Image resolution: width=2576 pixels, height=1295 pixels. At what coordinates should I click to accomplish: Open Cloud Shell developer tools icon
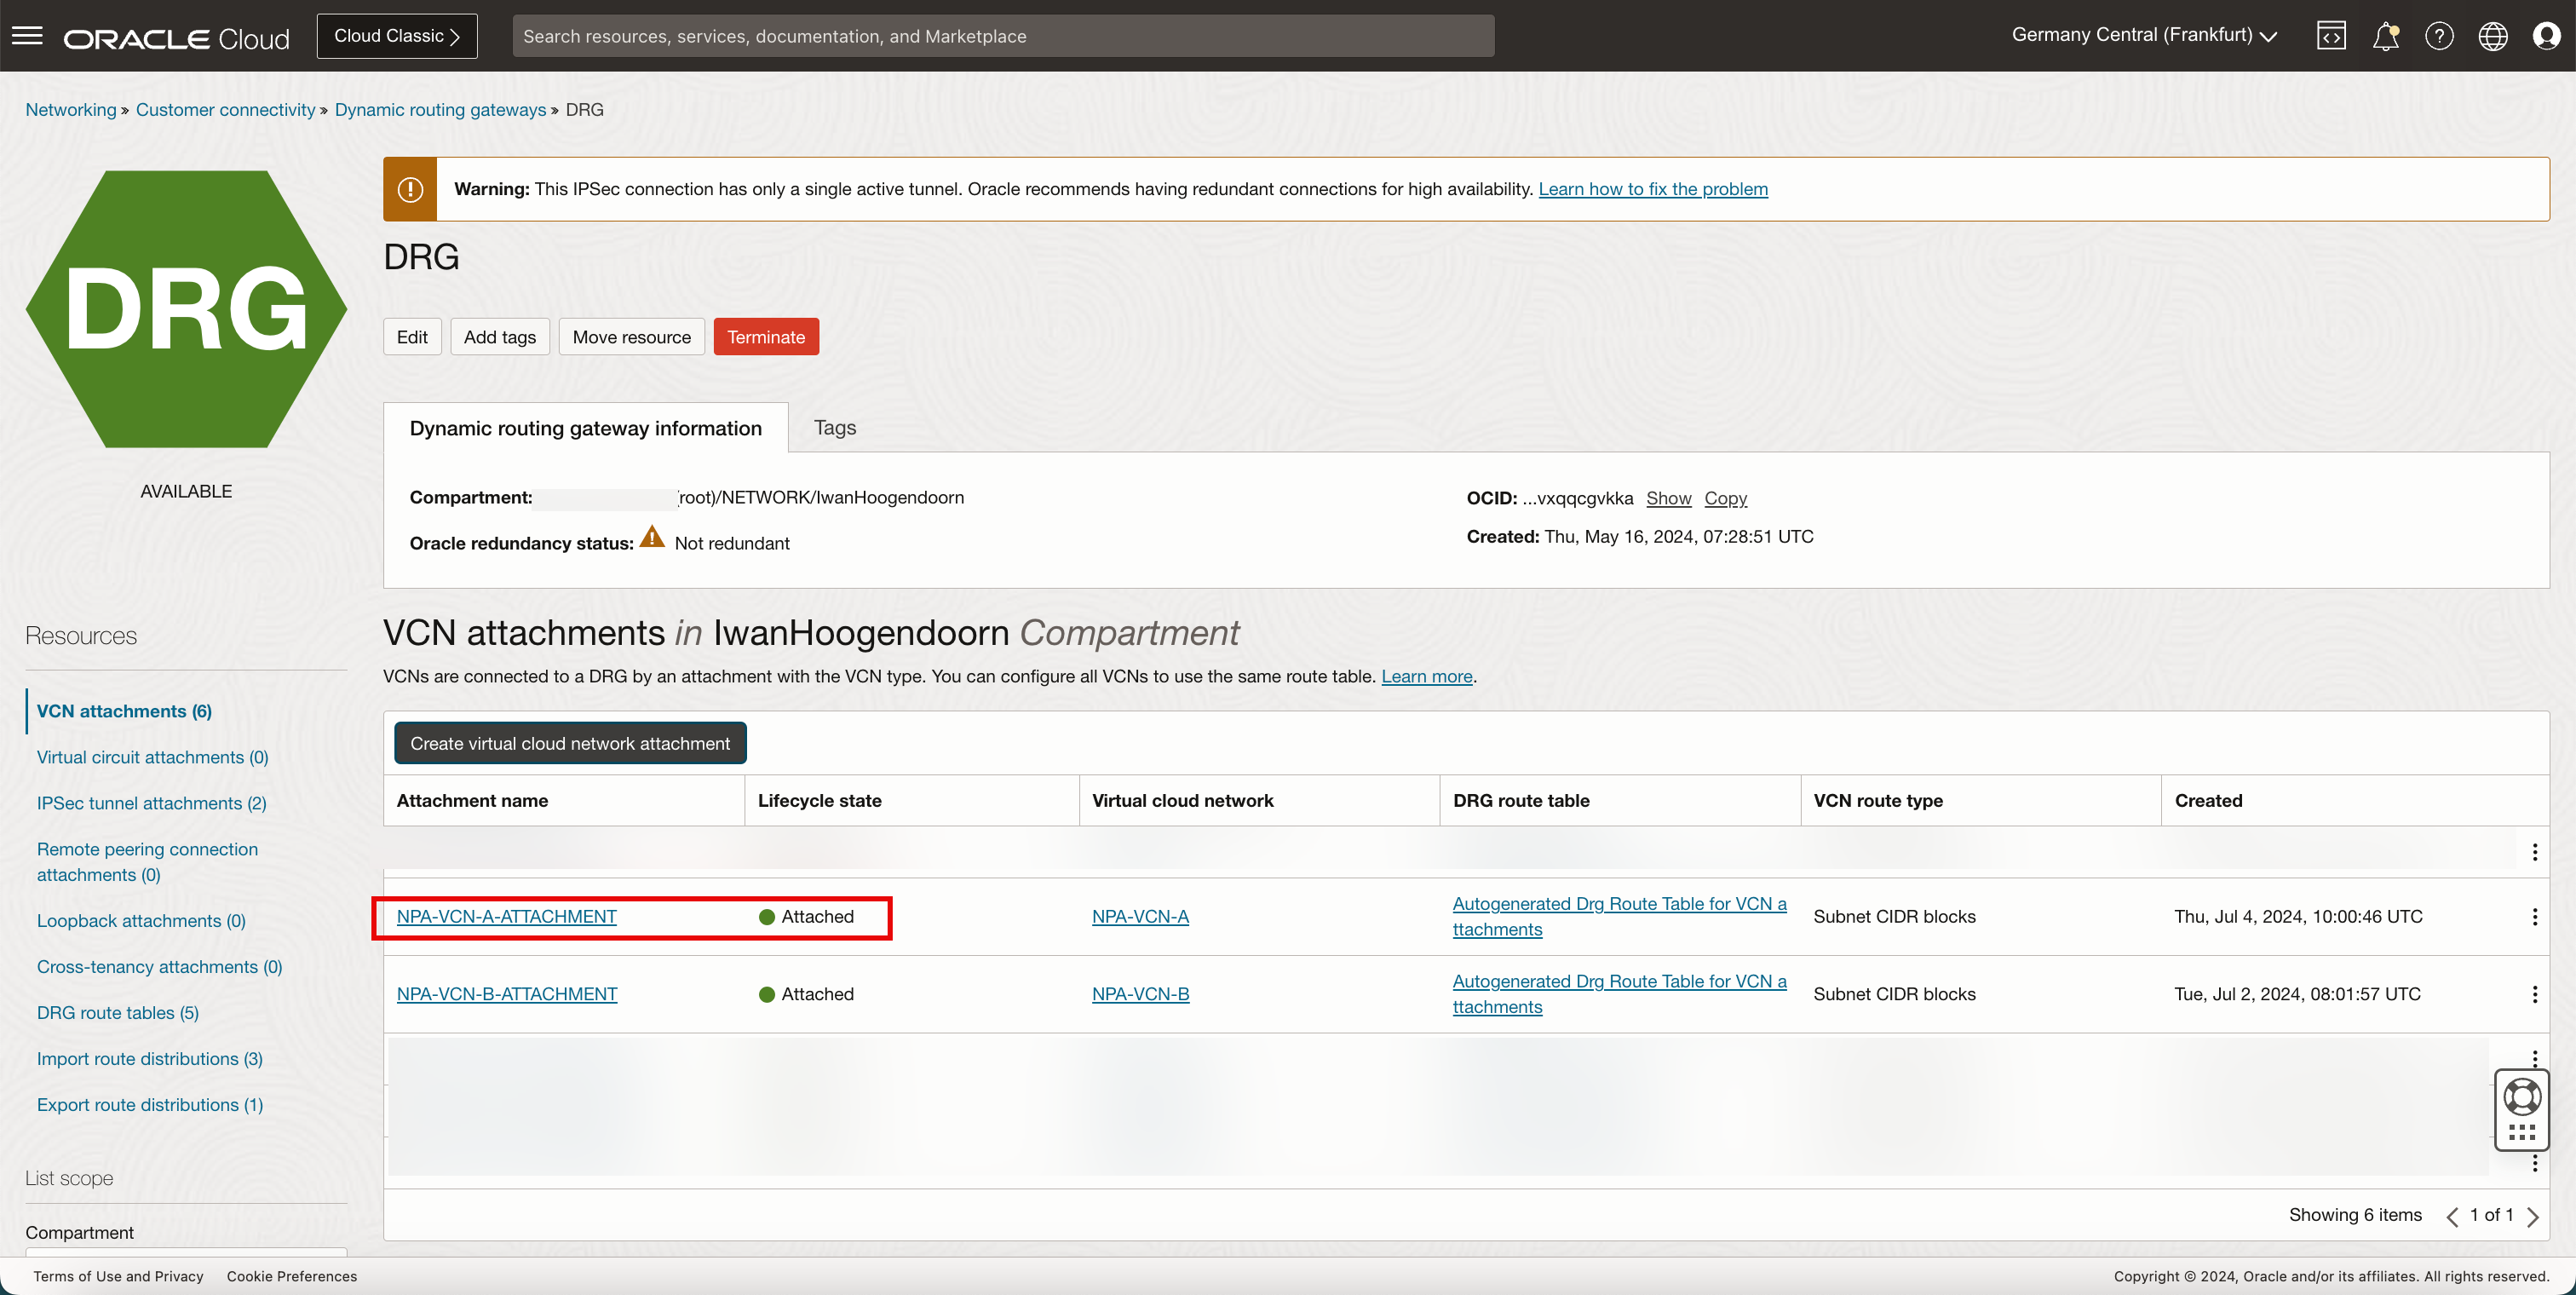(2331, 36)
